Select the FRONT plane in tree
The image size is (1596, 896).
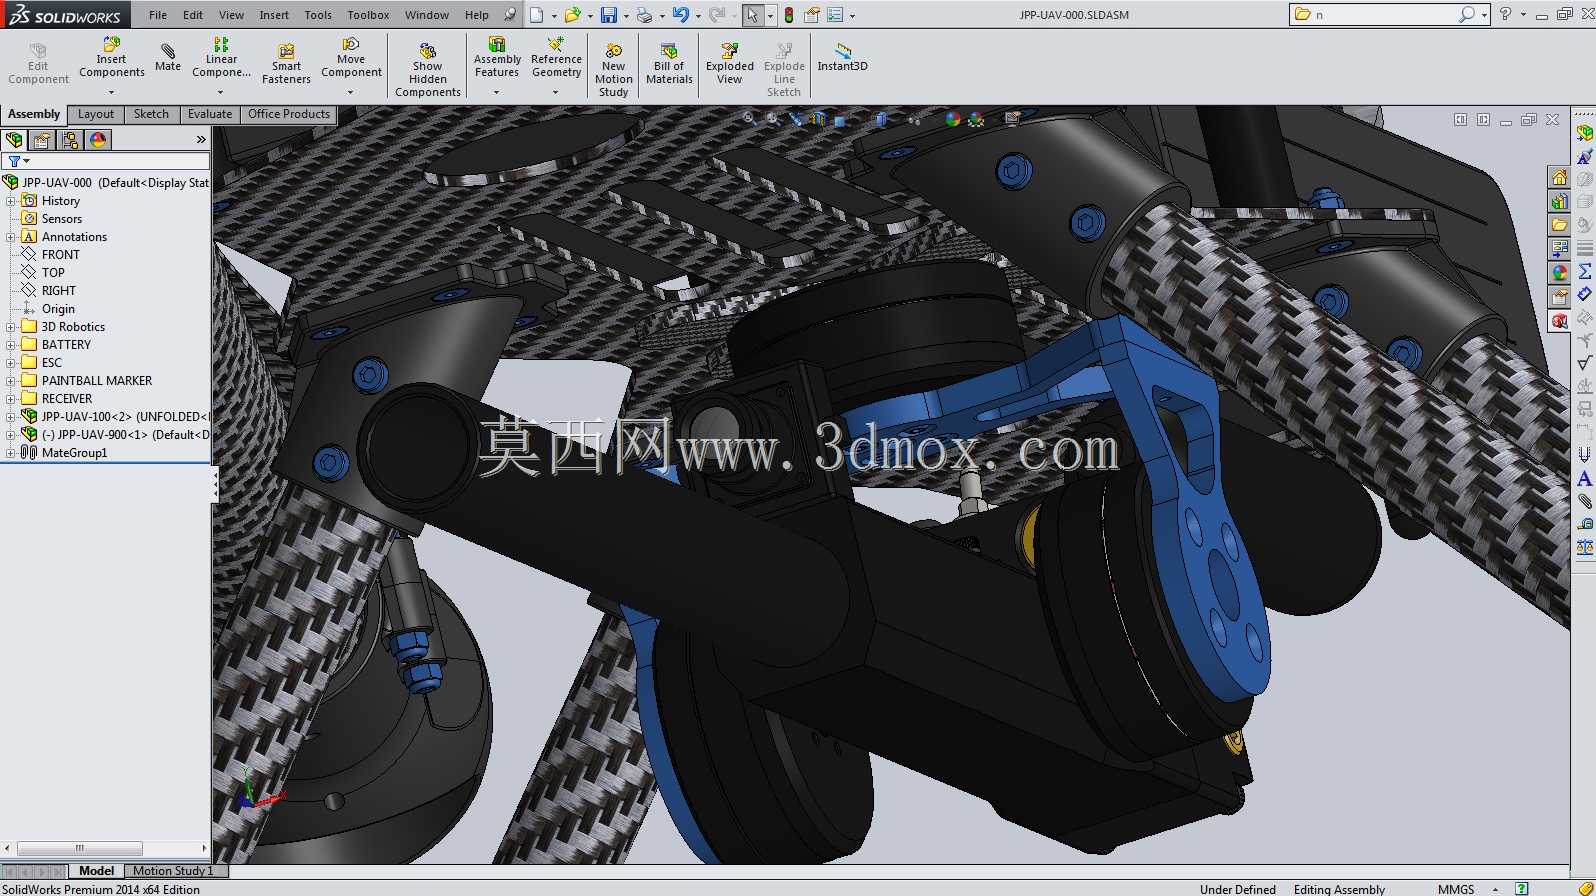point(50,255)
